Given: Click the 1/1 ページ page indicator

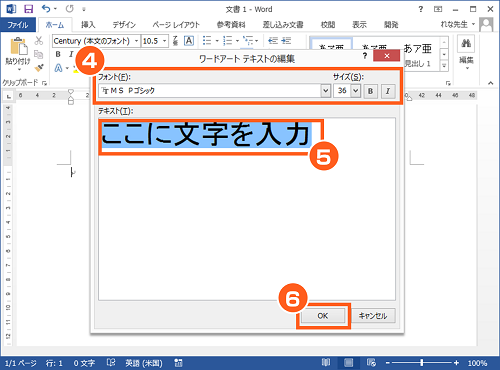Looking at the screenshot, I should [20, 363].
